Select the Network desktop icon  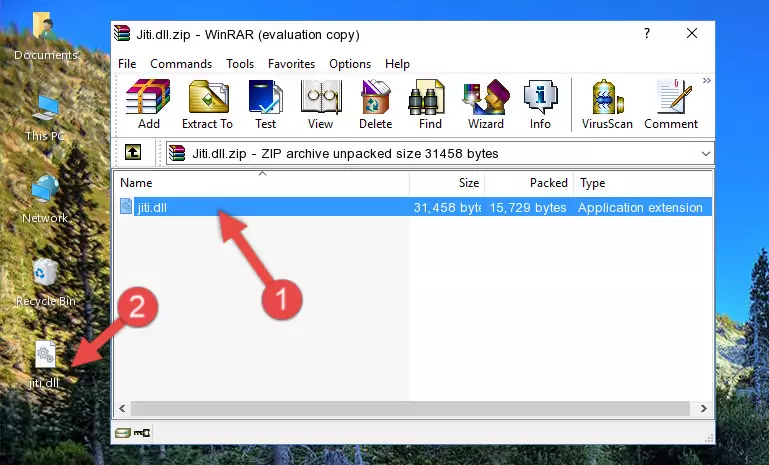[45, 199]
